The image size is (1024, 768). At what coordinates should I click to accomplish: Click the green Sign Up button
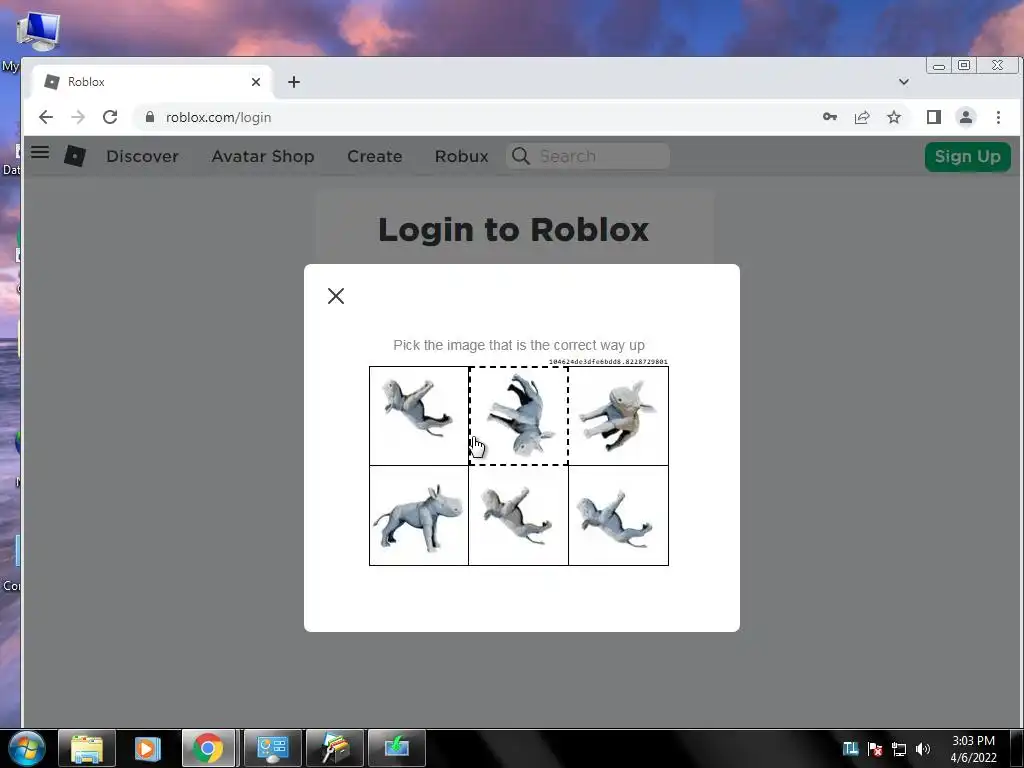click(967, 157)
